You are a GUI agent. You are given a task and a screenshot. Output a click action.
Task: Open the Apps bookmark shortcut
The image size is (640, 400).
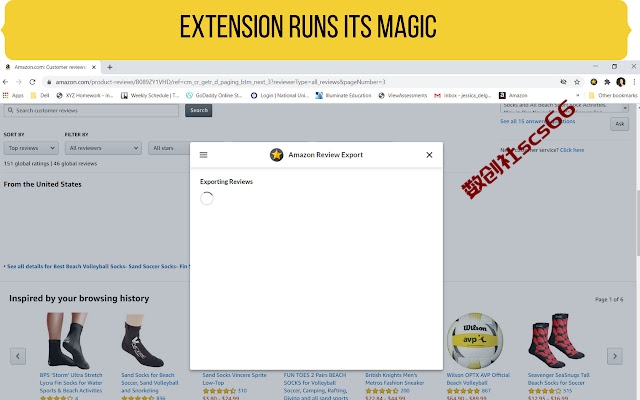pyautogui.click(x=13, y=96)
